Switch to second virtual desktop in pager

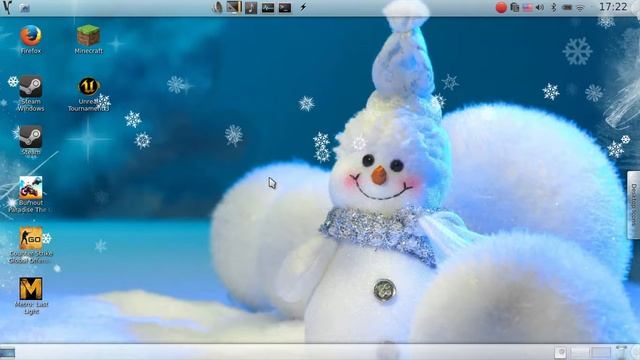(601, 352)
